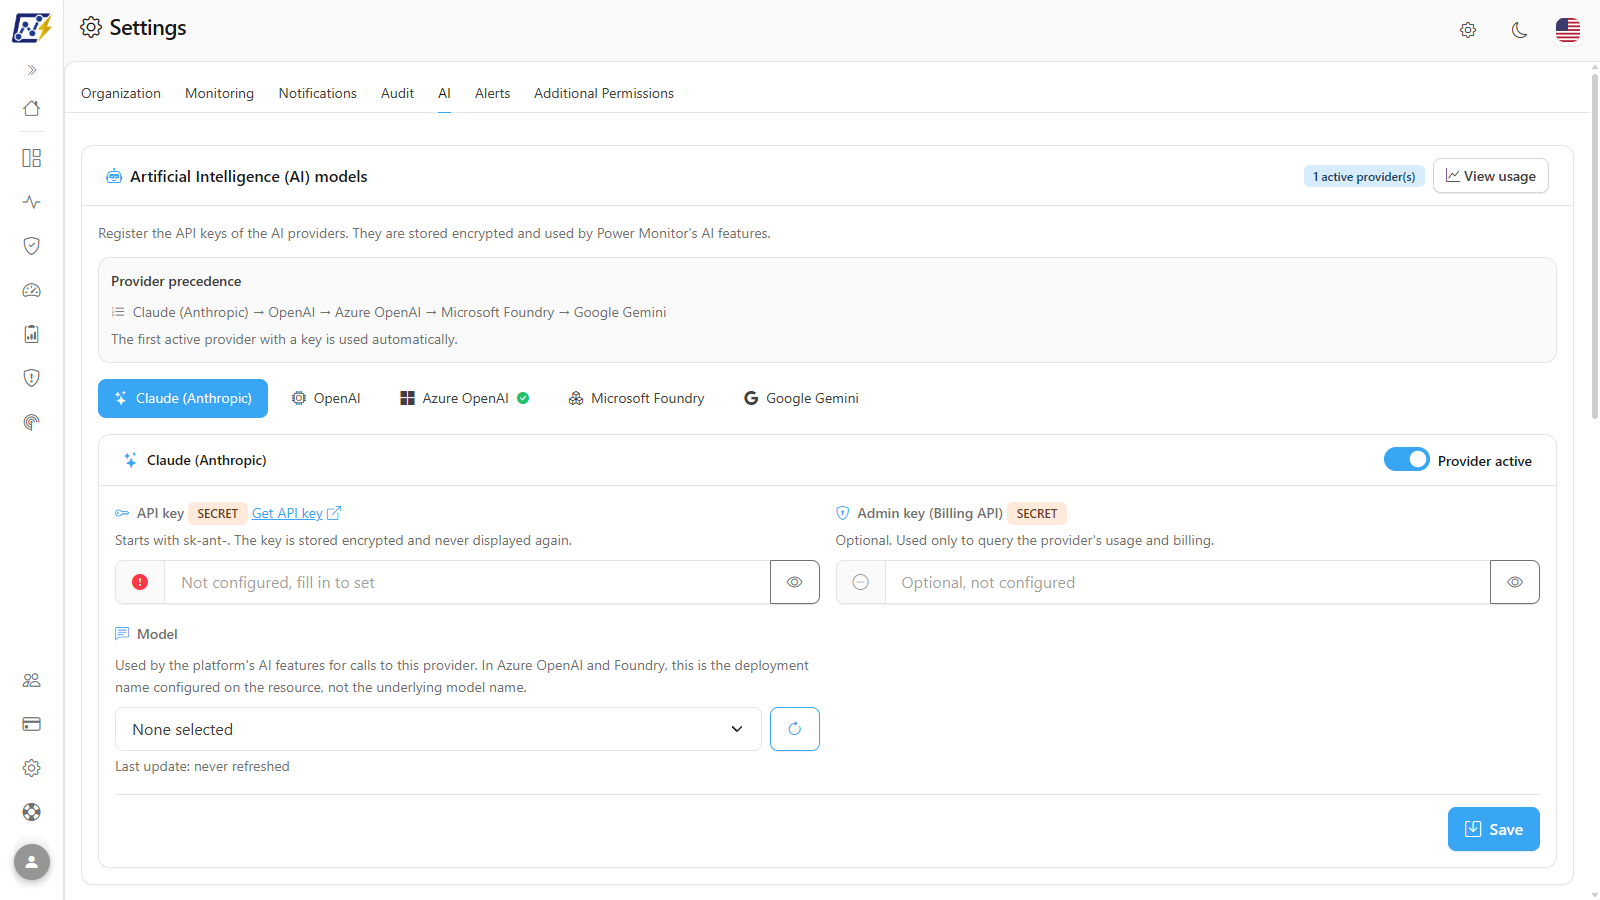Switch to the Audit tab

[397, 93]
